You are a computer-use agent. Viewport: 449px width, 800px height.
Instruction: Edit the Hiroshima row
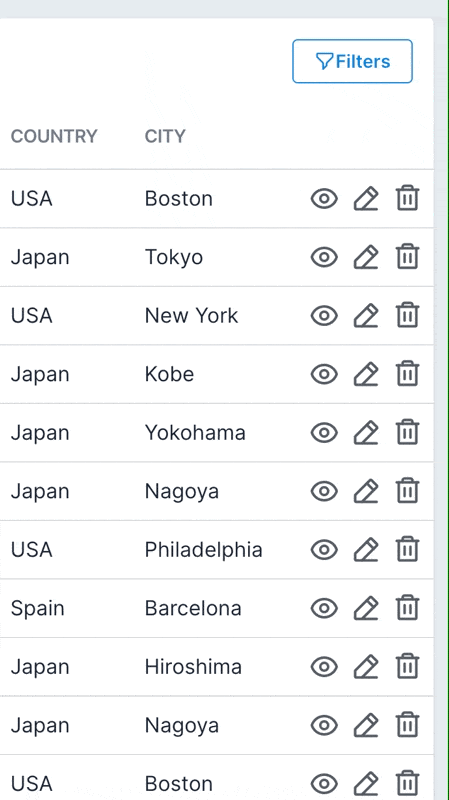(x=366, y=667)
